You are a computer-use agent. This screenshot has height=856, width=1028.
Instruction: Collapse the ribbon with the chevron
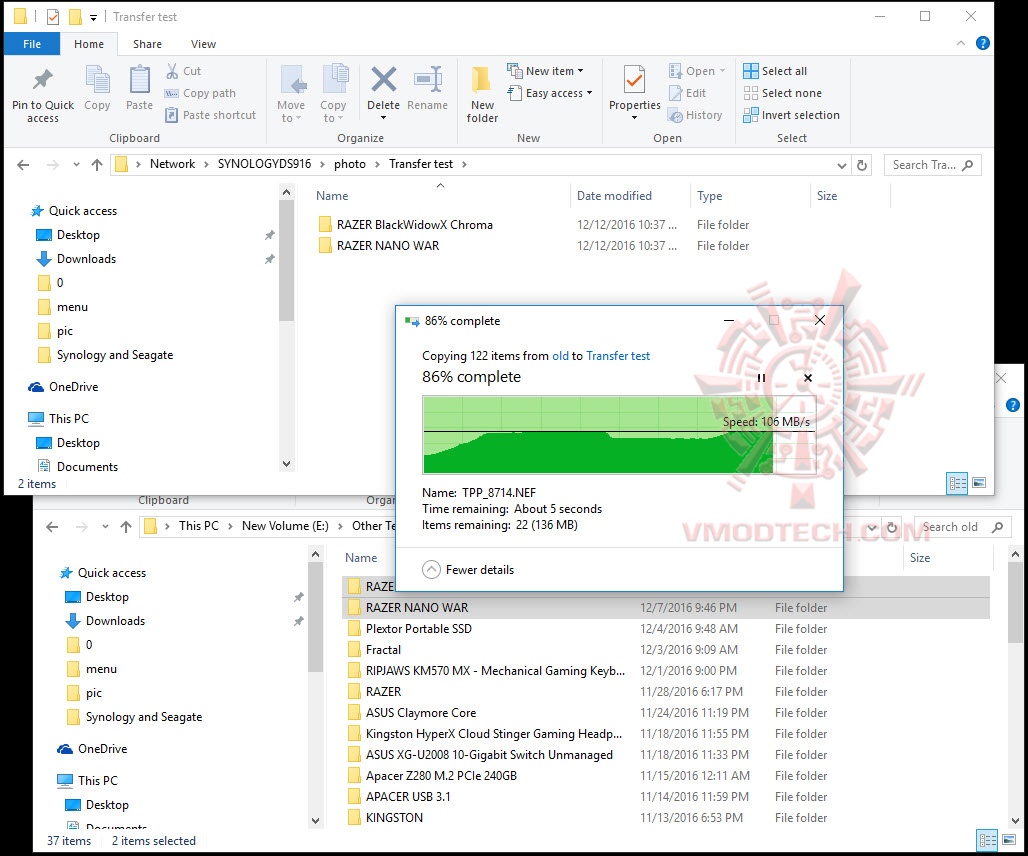click(x=960, y=43)
